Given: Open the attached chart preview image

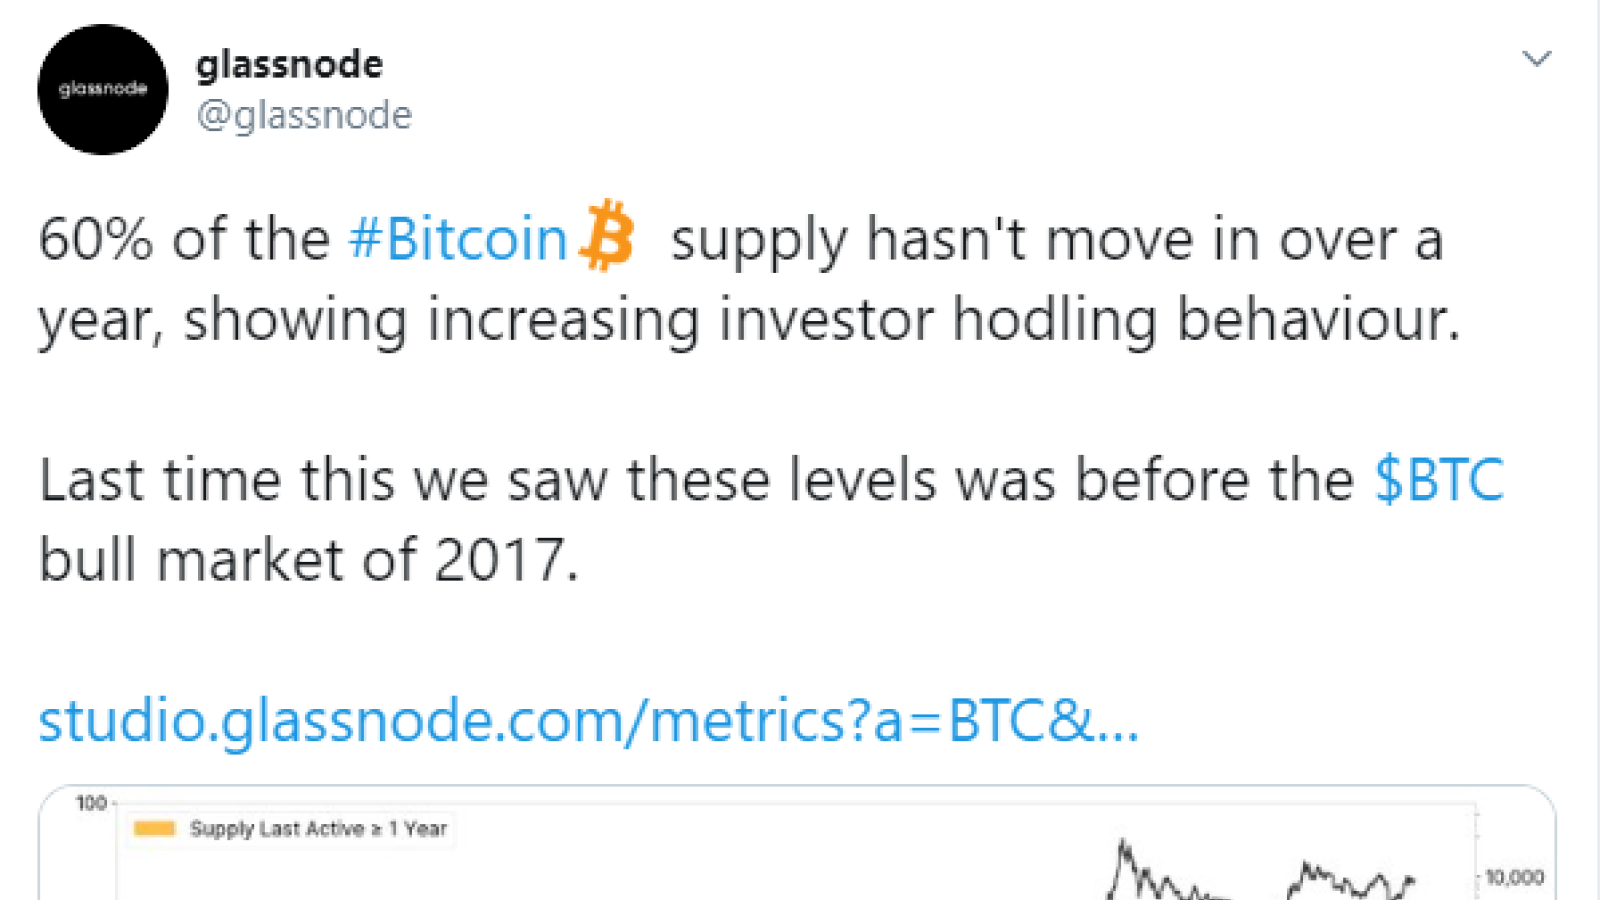Looking at the screenshot, I should pyautogui.click(x=797, y=843).
